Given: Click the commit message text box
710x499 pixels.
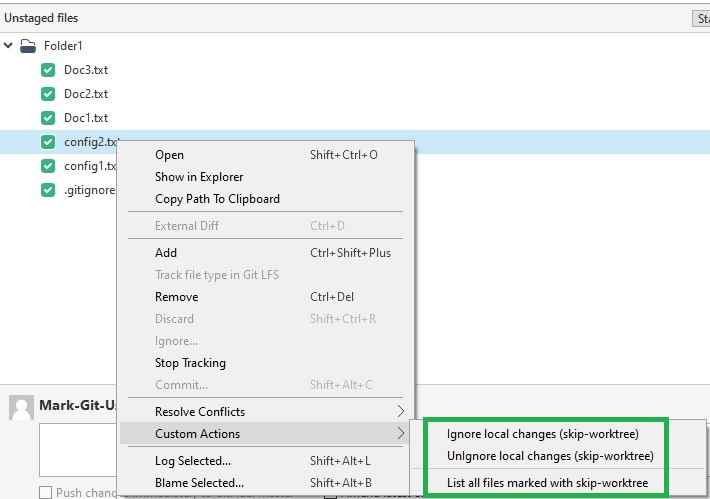Looking at the screenshot, I should pos(78,450).
